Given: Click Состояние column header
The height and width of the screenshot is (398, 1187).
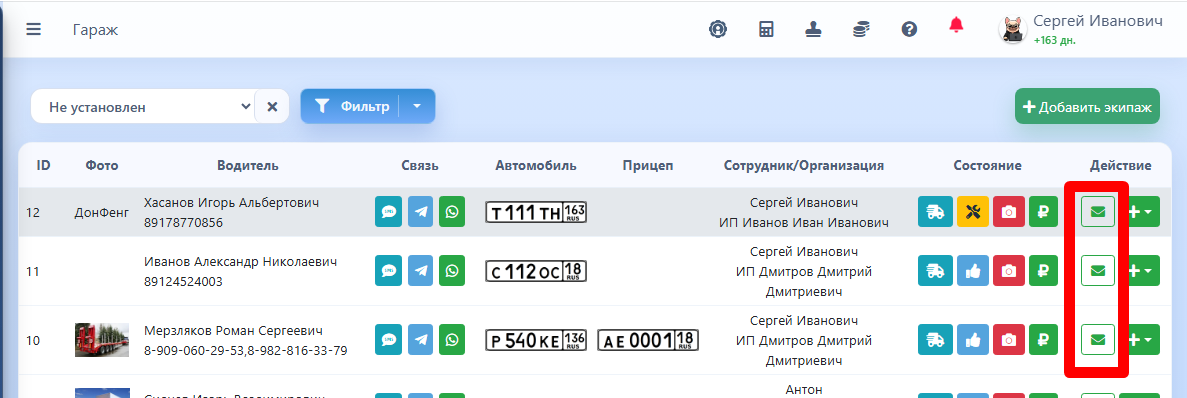Looking at the screenshot, I should point(987,165).
